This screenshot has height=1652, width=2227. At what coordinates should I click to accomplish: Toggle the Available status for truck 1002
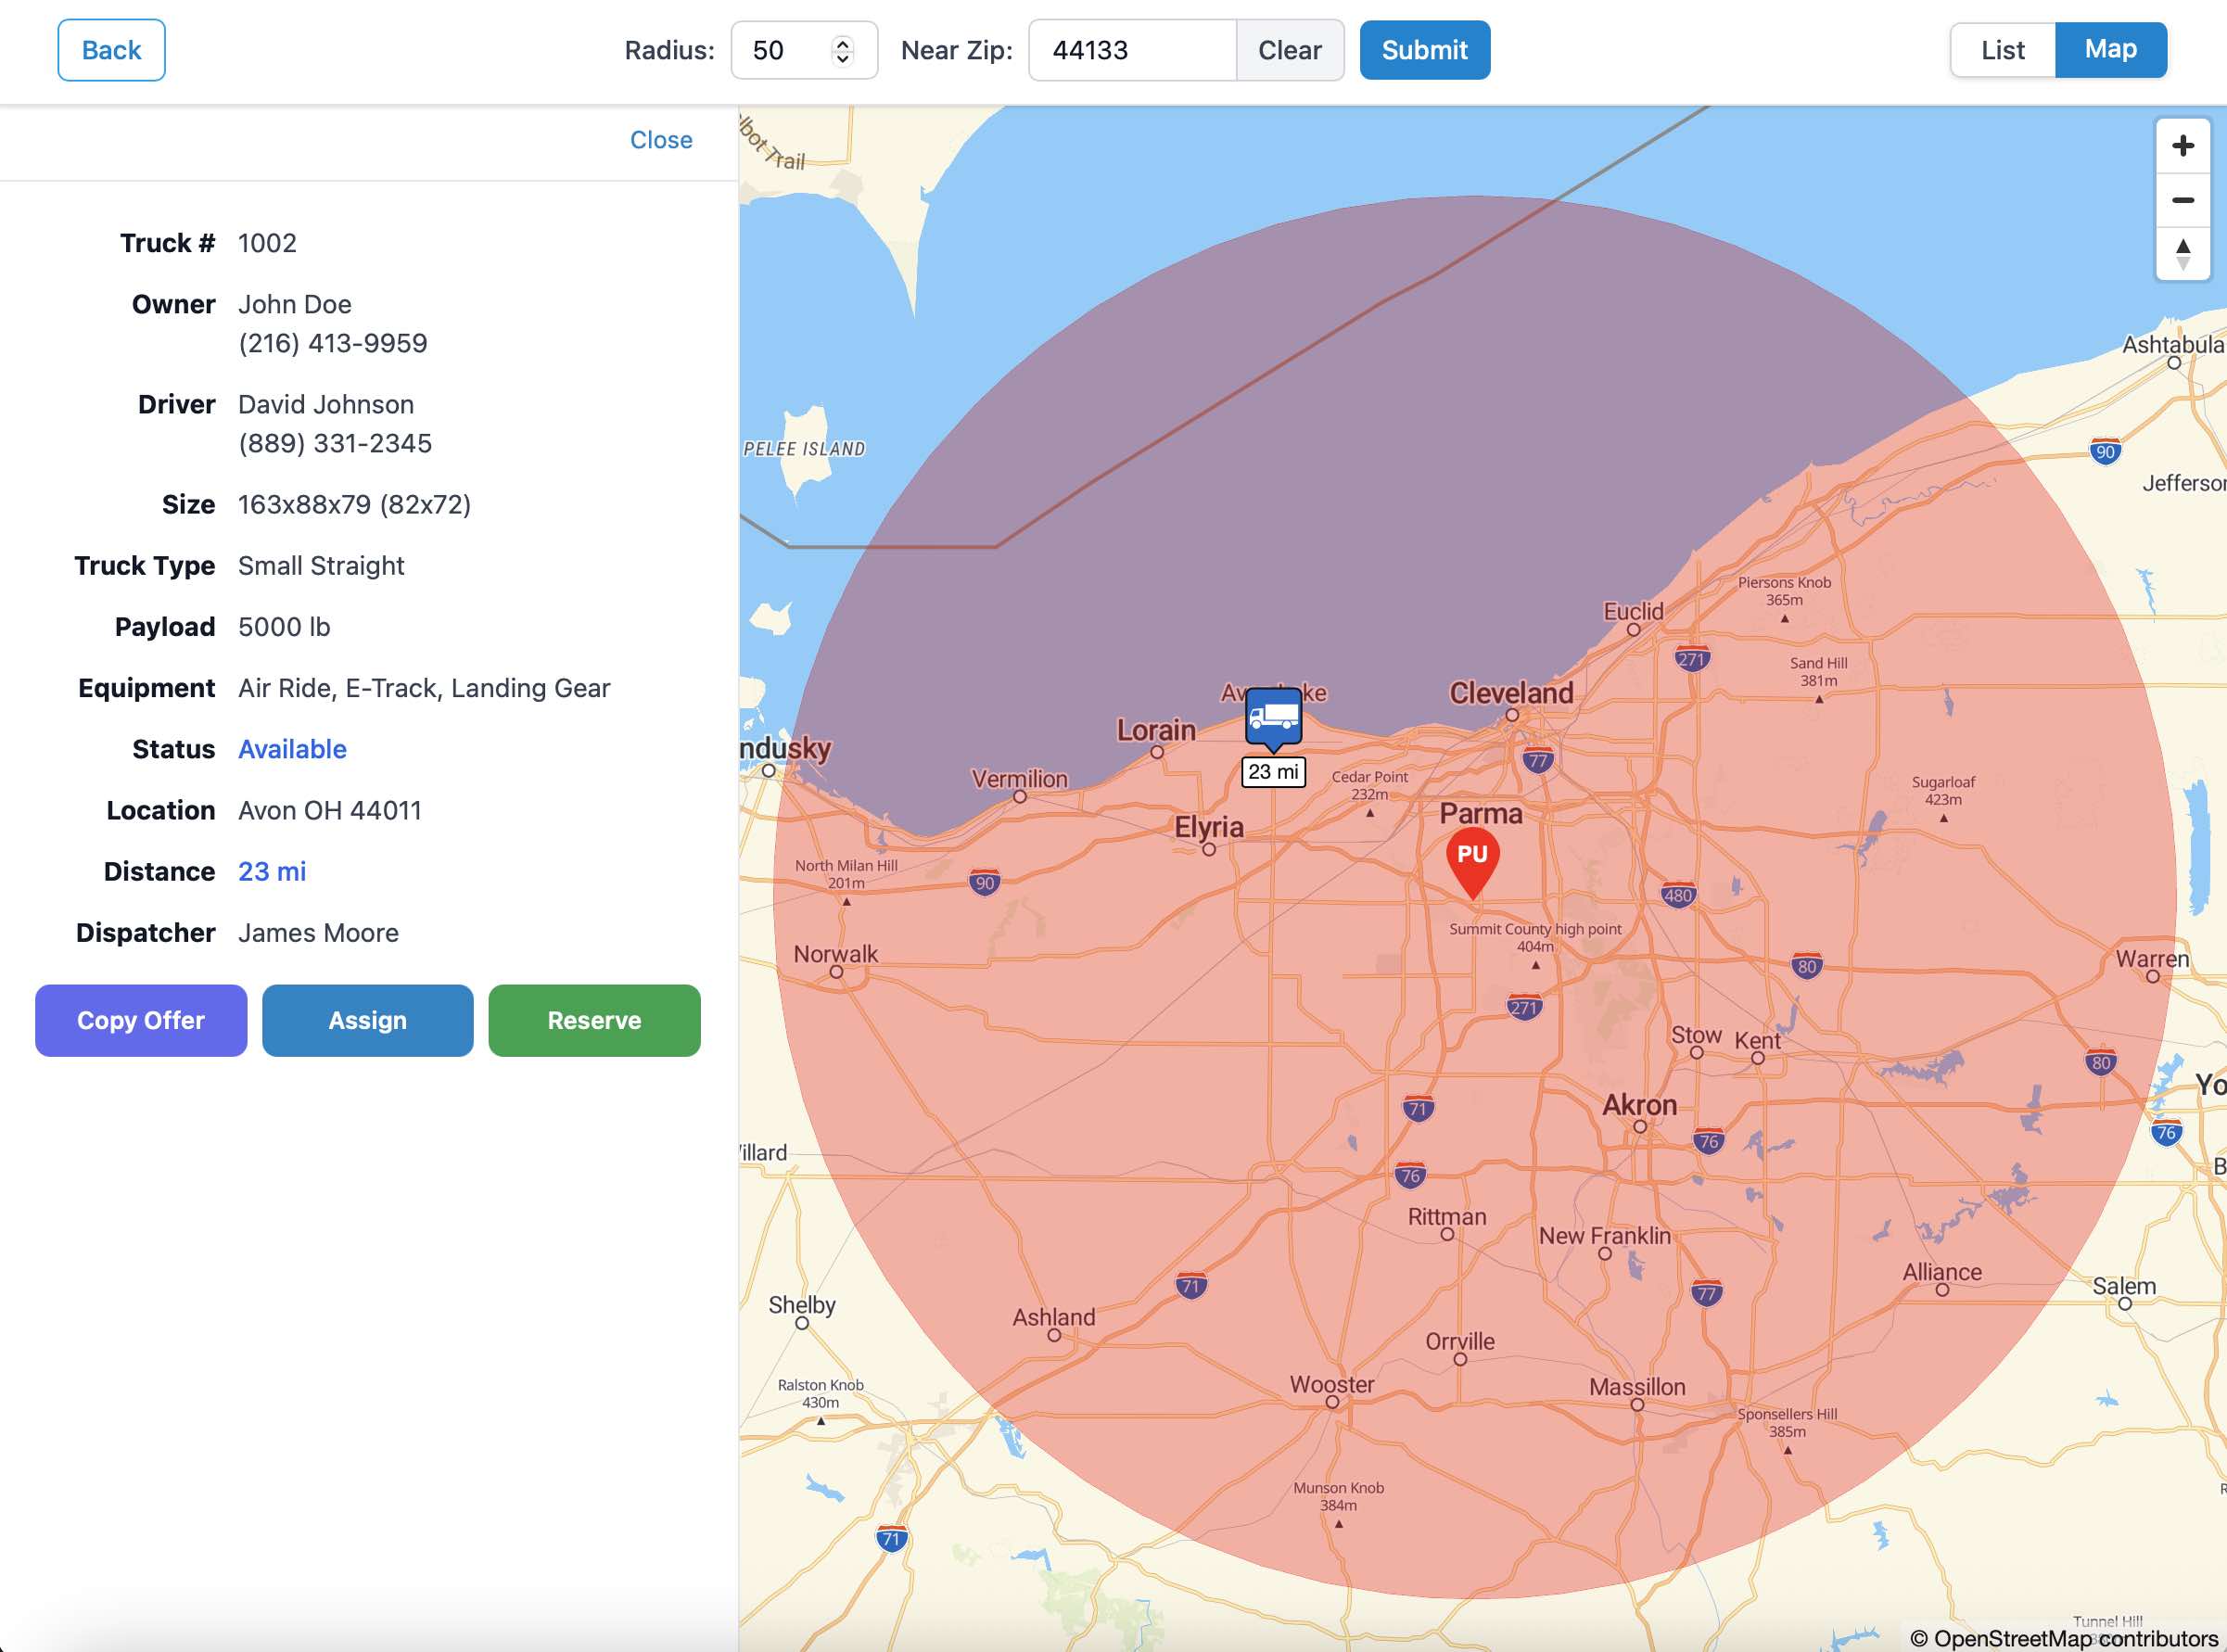coord(291,748)
